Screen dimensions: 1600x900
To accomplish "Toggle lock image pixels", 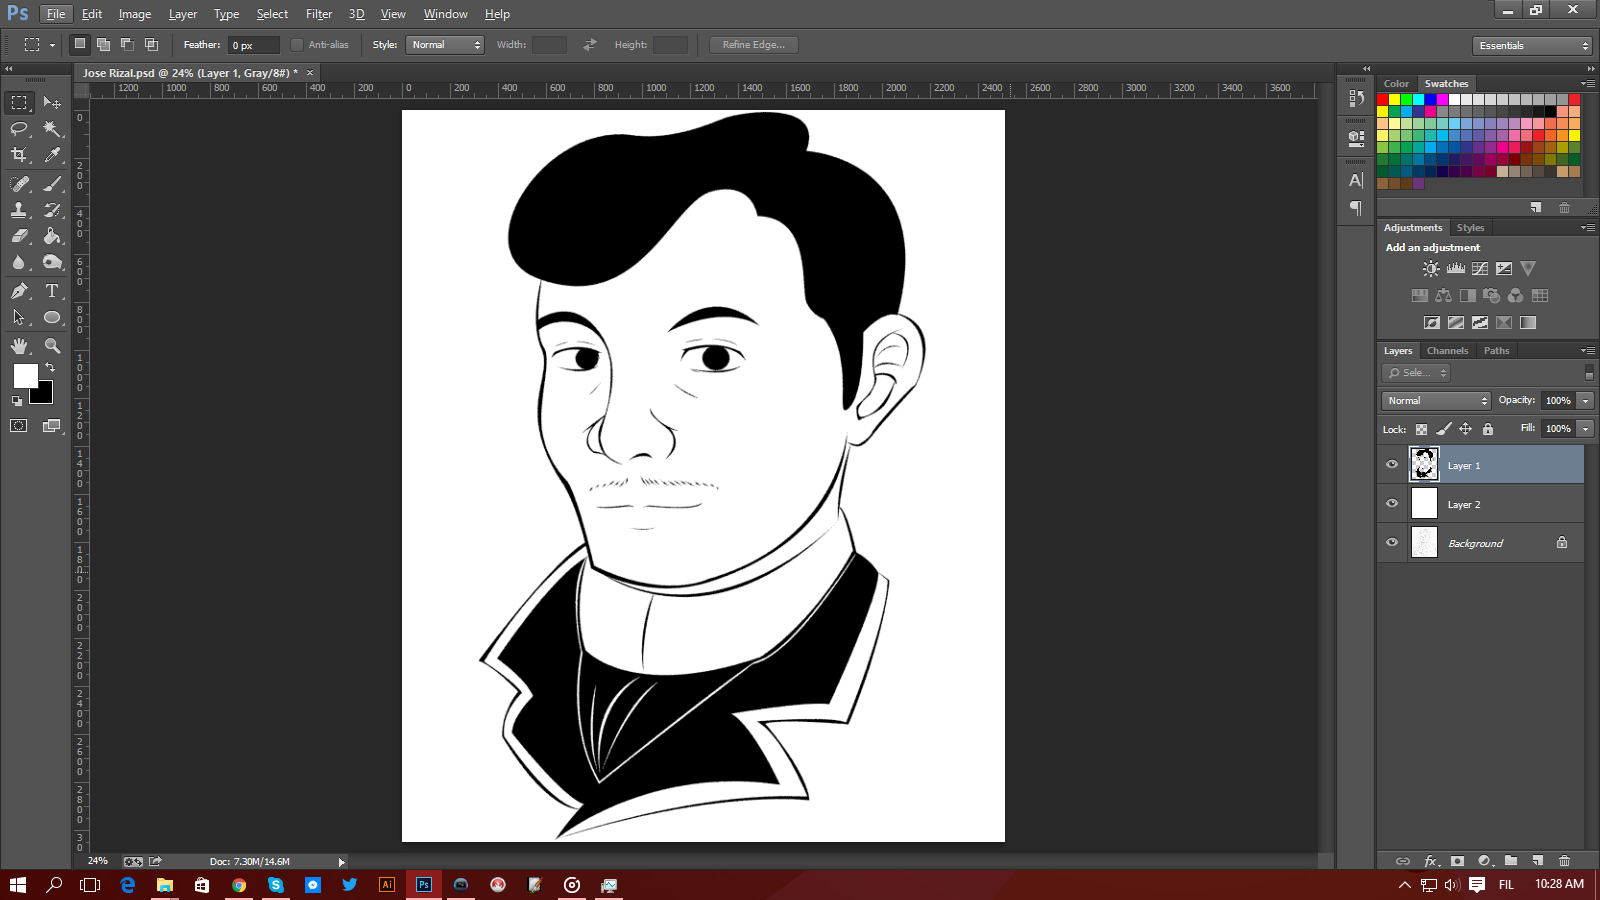I will click(x=1443, y=429).
